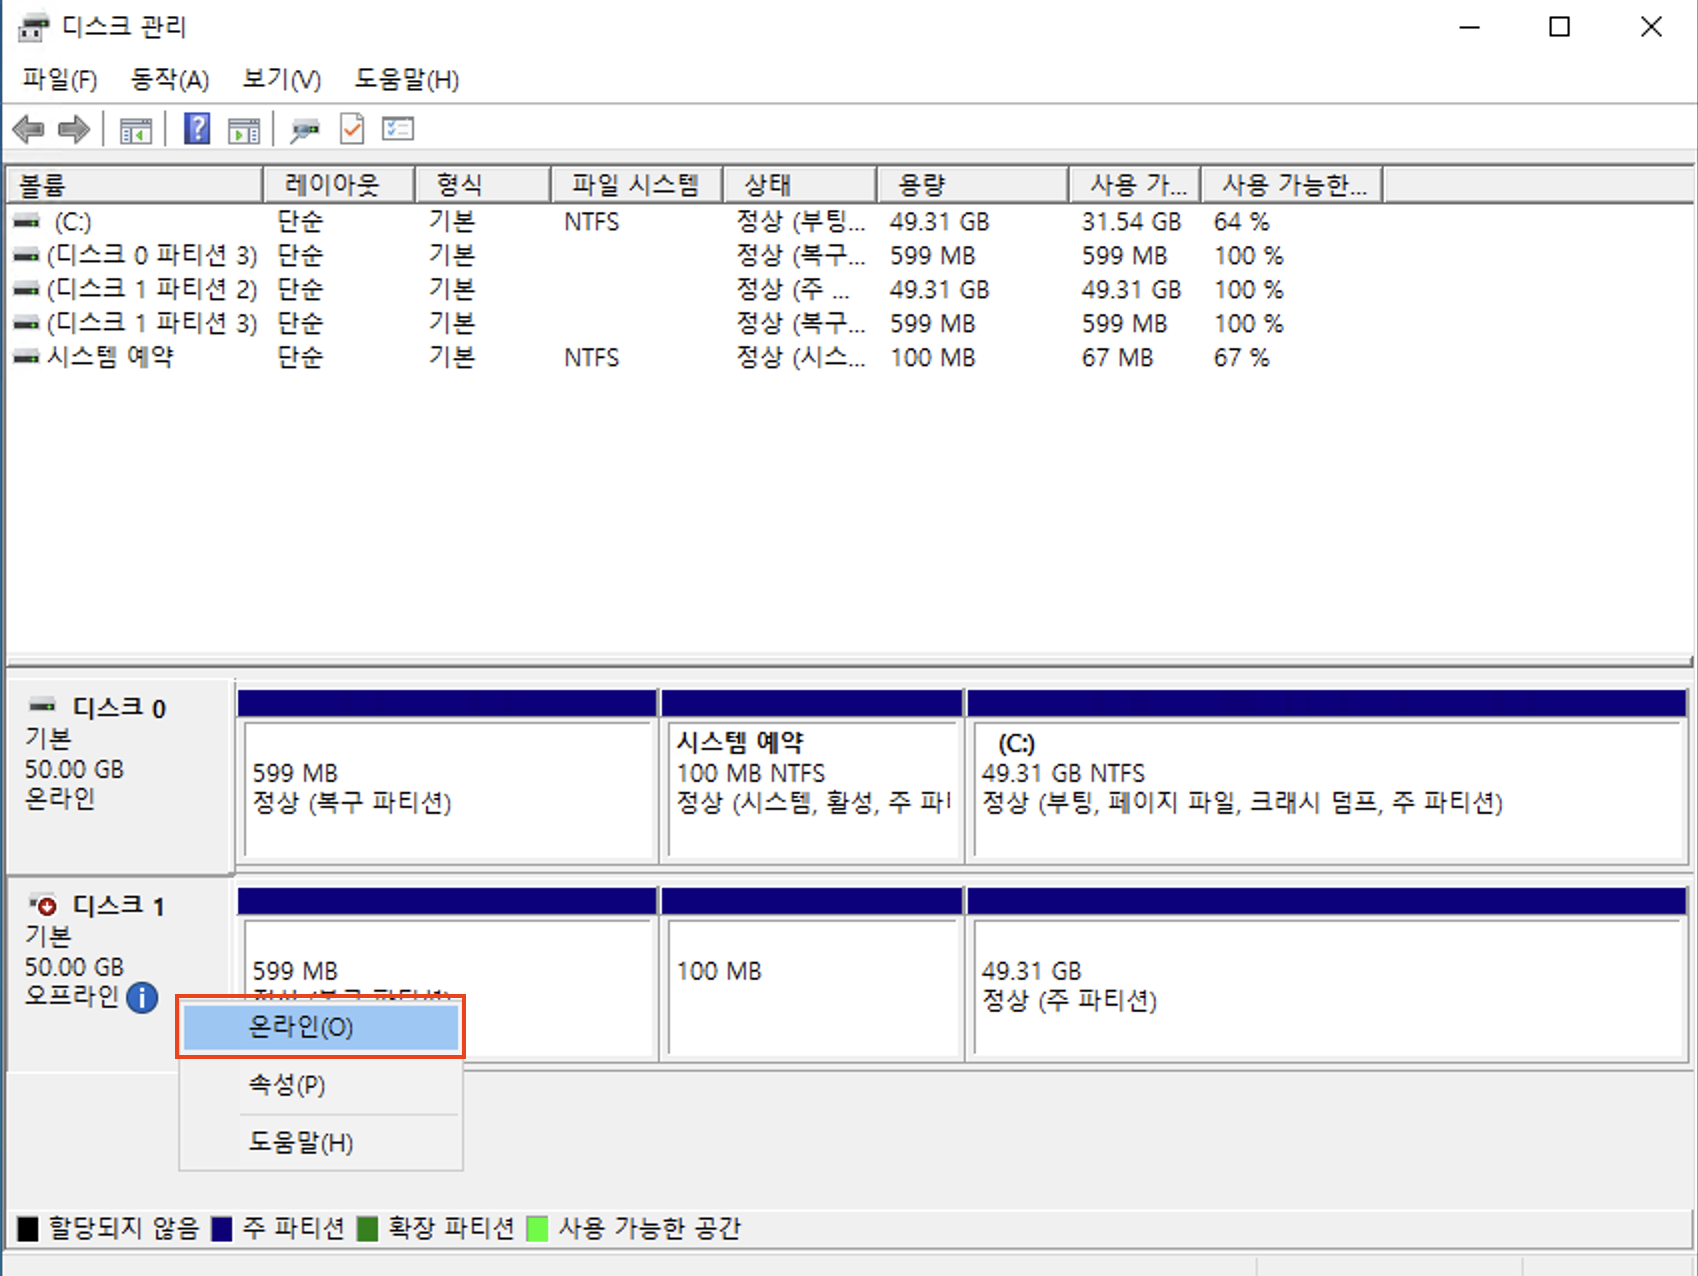Viewport: 1698px width, 1276px height.
Task: Select 디스크 1 49.31 GB 주 파티션 block
Action: click(1328, 973)
